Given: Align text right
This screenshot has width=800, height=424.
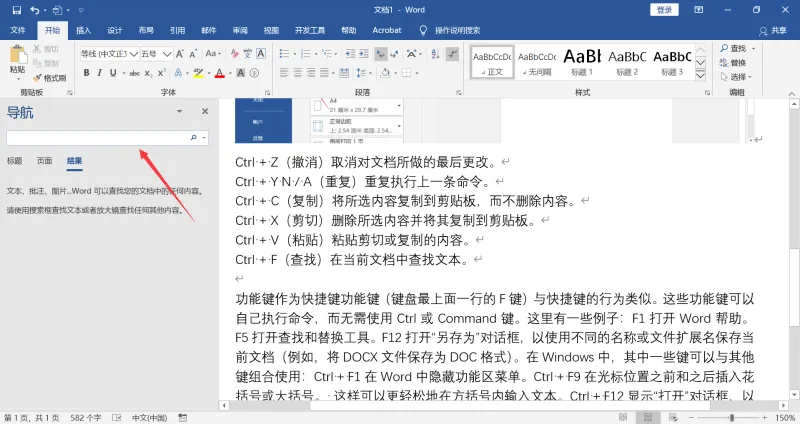Looking at the screenshot, I should (x=311, y=73).
